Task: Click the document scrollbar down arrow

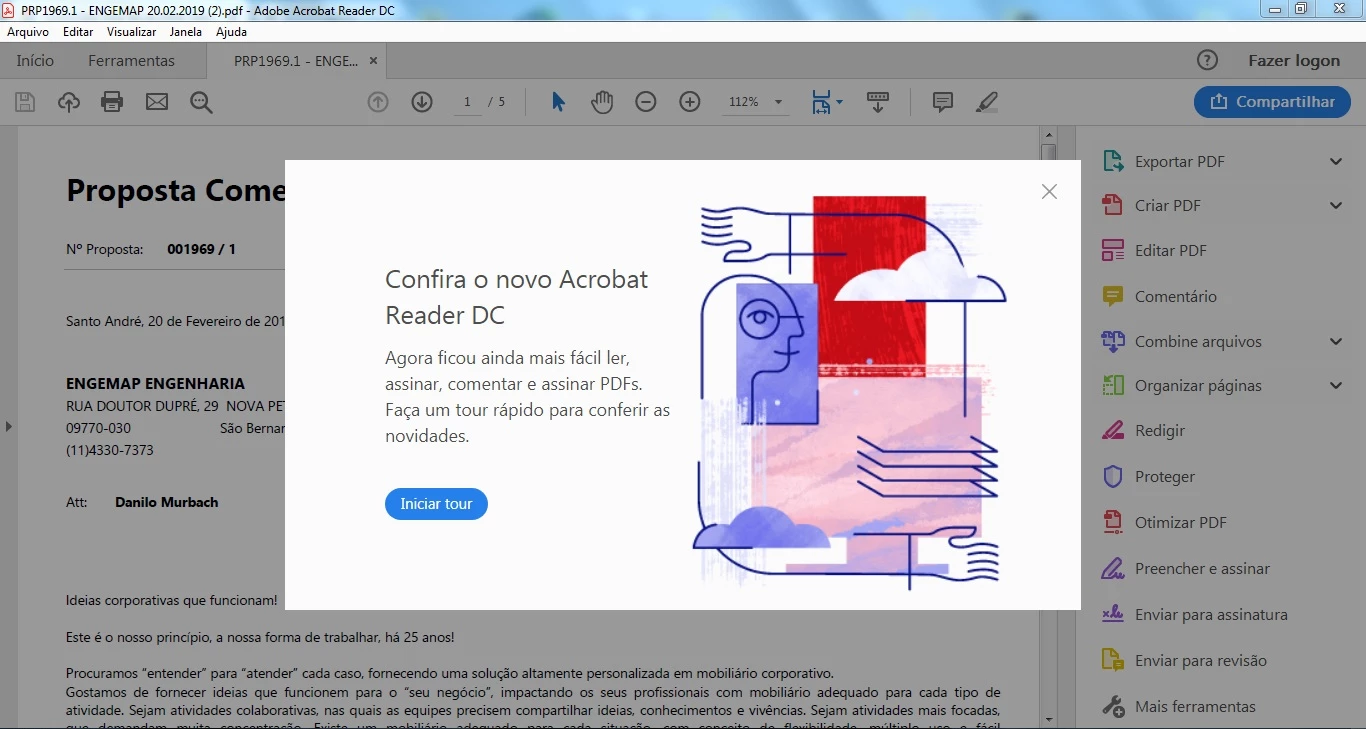Action: 1048,719
